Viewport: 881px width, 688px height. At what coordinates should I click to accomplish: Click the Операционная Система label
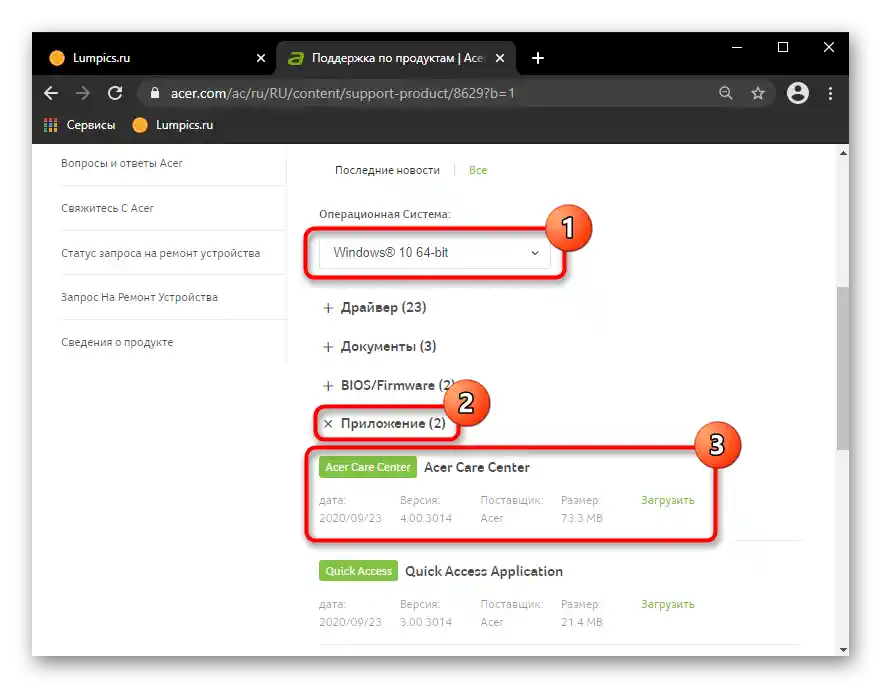point(385,214)
